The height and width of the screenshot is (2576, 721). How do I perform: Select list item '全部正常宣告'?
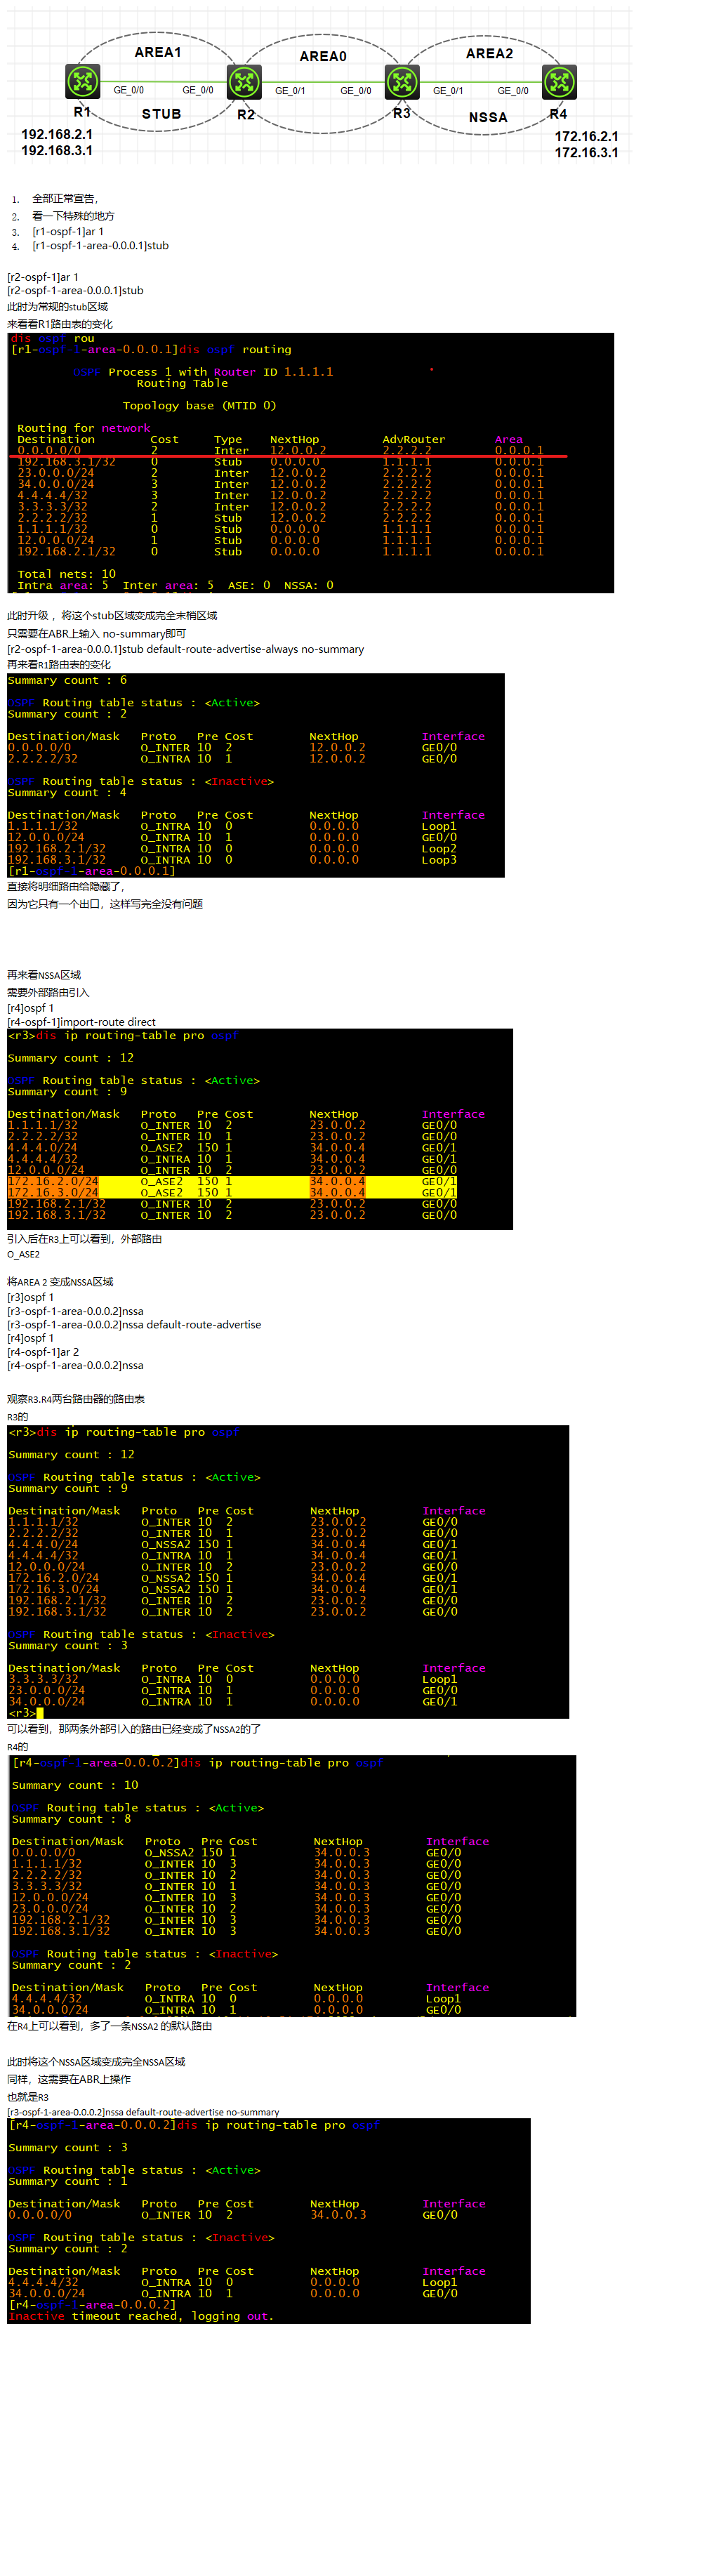[65, 199]
